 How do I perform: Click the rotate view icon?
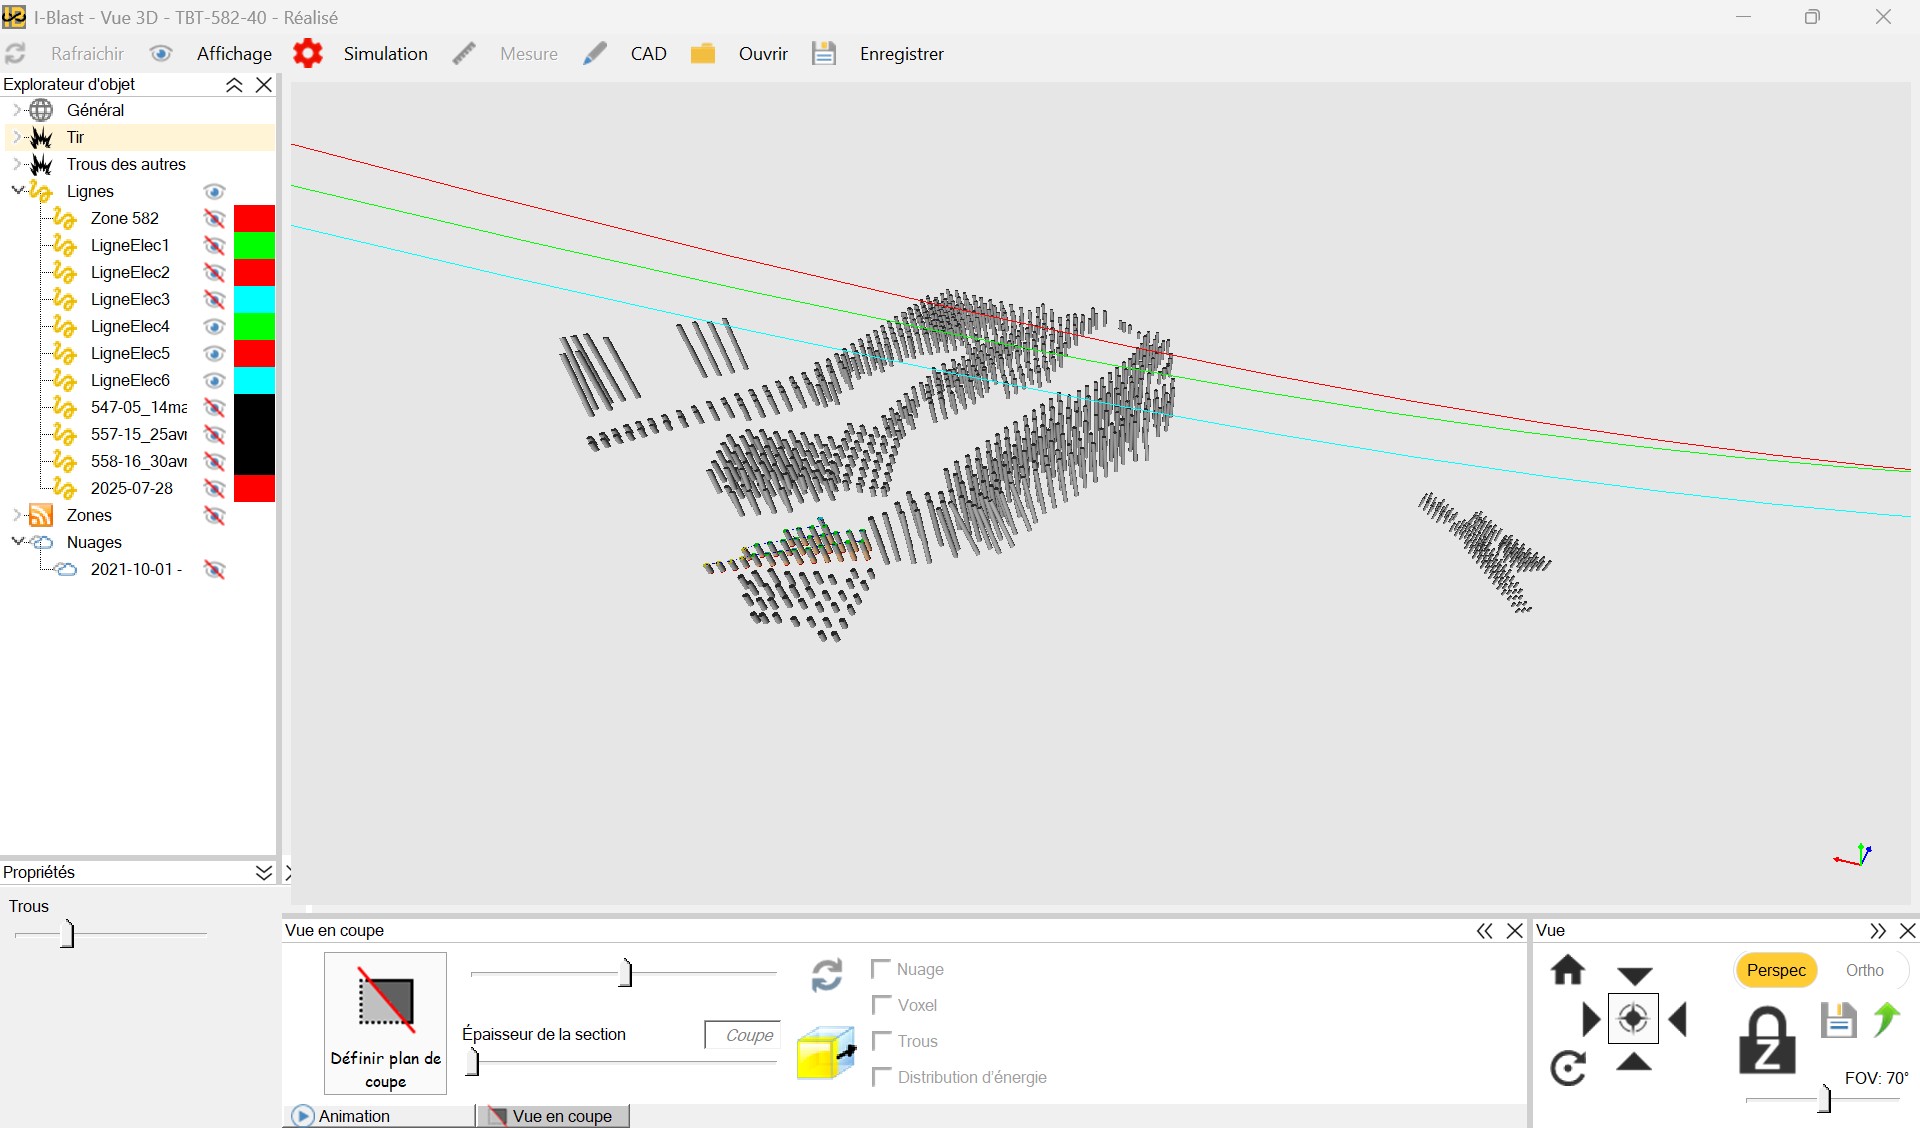point(1568,1067)
